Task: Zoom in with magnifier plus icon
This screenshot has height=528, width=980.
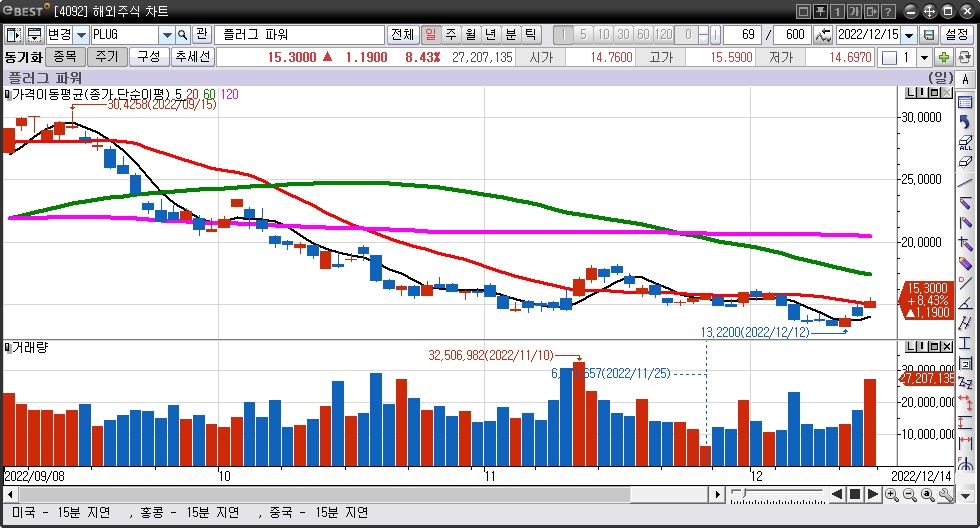Action: pos(892,495)
